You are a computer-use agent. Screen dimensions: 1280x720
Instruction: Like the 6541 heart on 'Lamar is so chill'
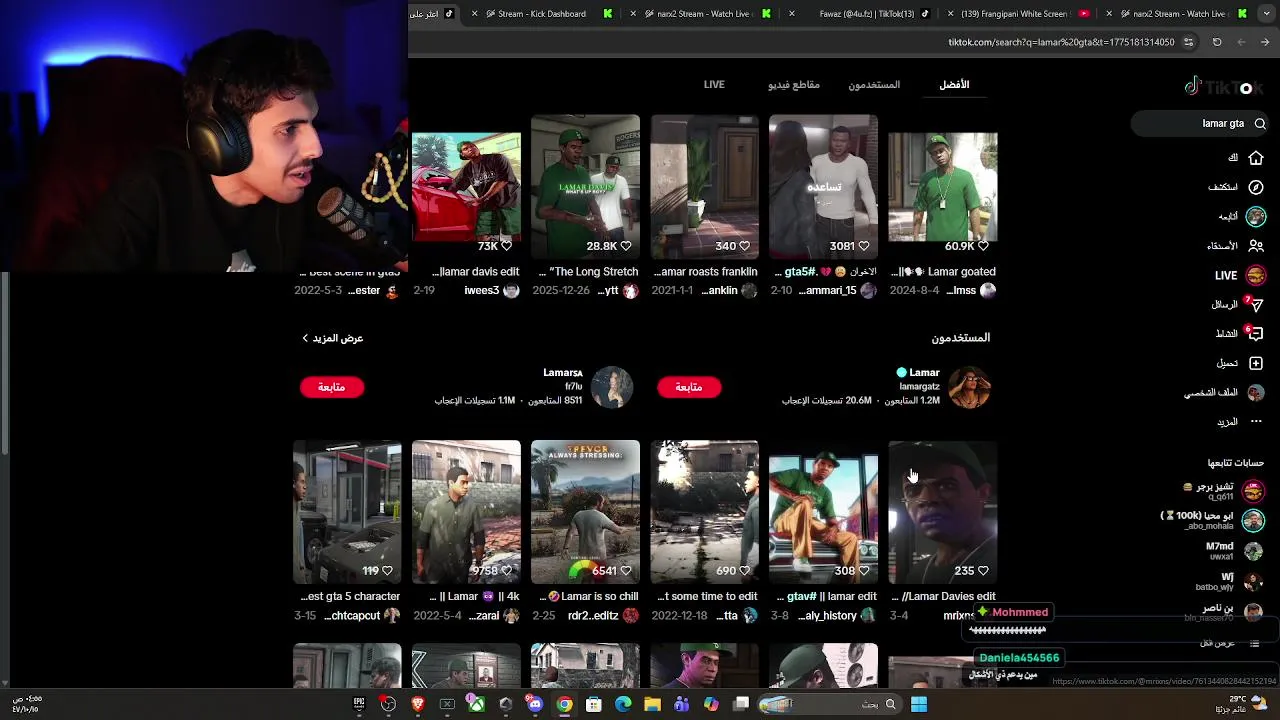pos(625,571)
